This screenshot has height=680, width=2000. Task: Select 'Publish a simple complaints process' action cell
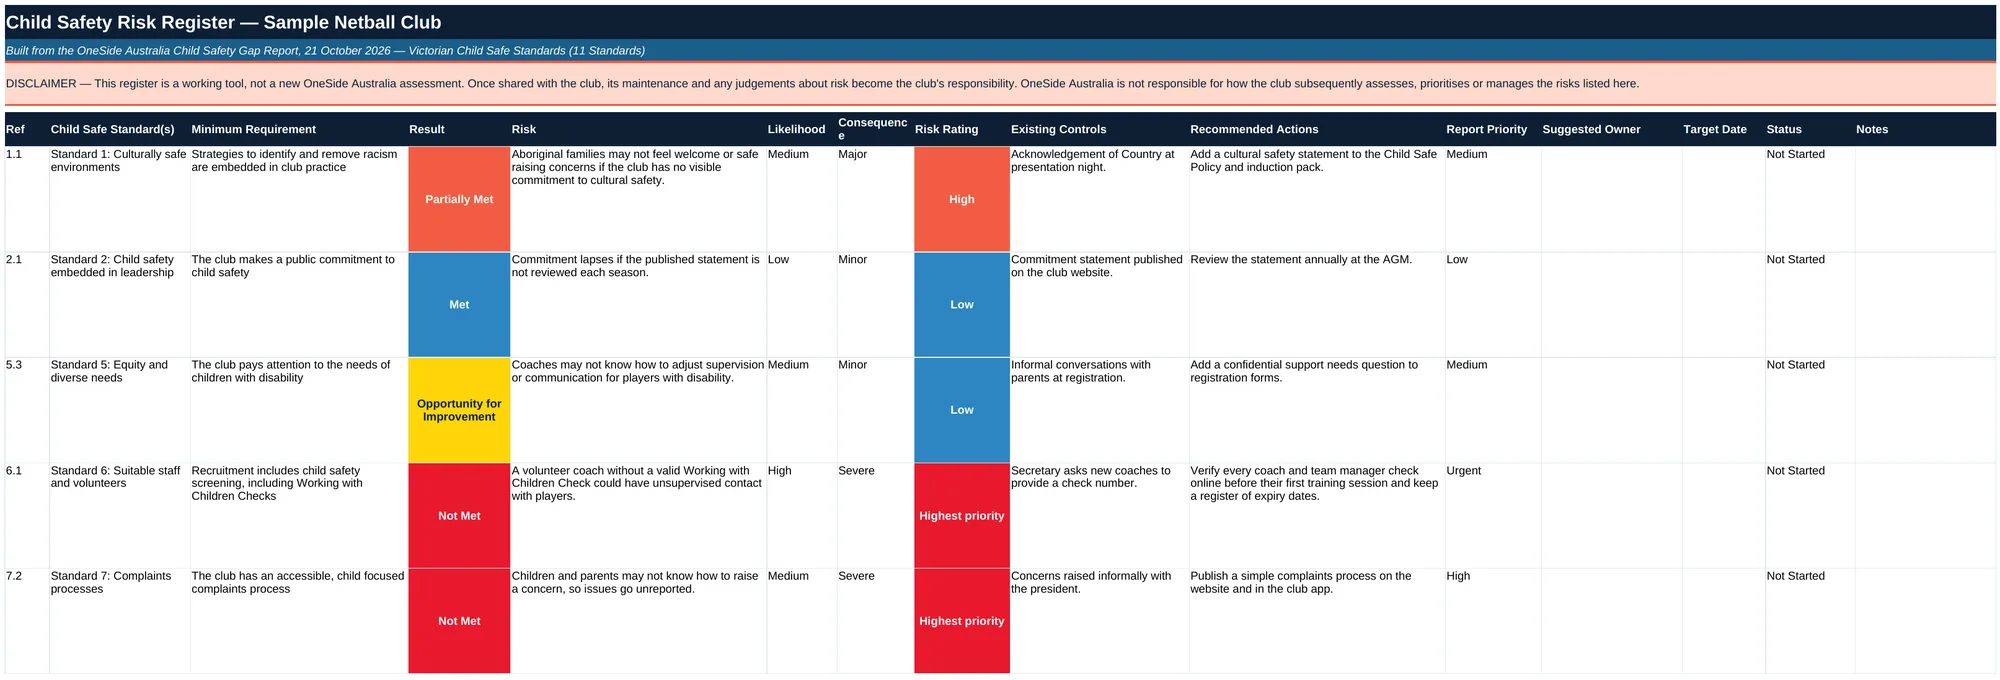click(1317, 621)
